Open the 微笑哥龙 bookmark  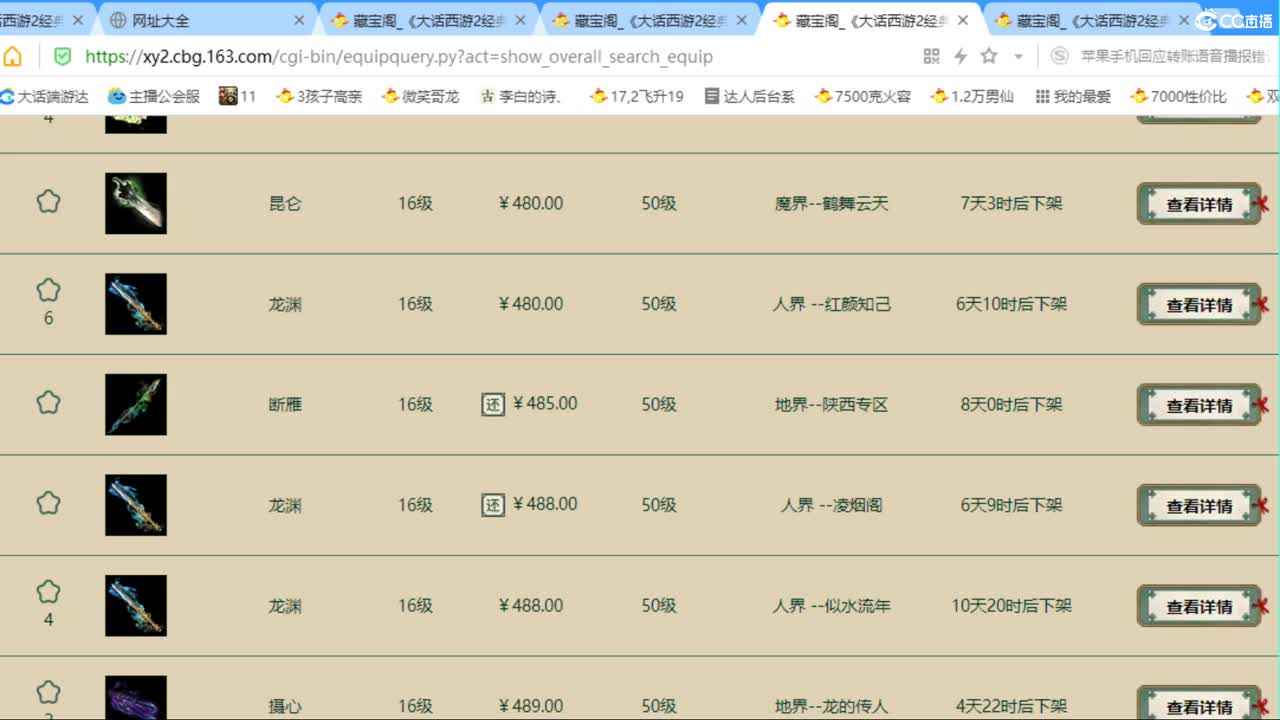point(421,96)
